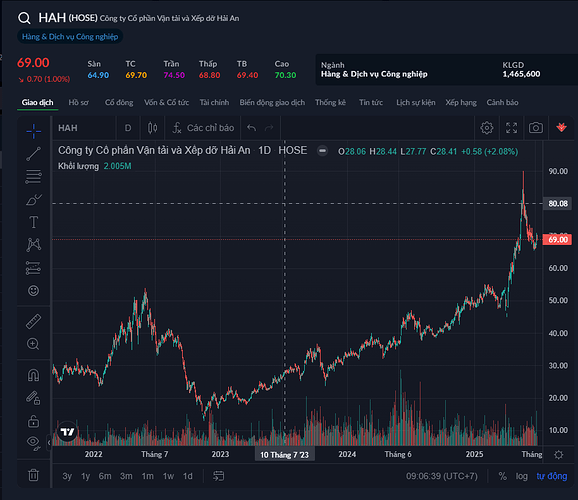Toggle magnet mode for drawings
This screenshot has height=500, width=578.
(x=33, y=375)
